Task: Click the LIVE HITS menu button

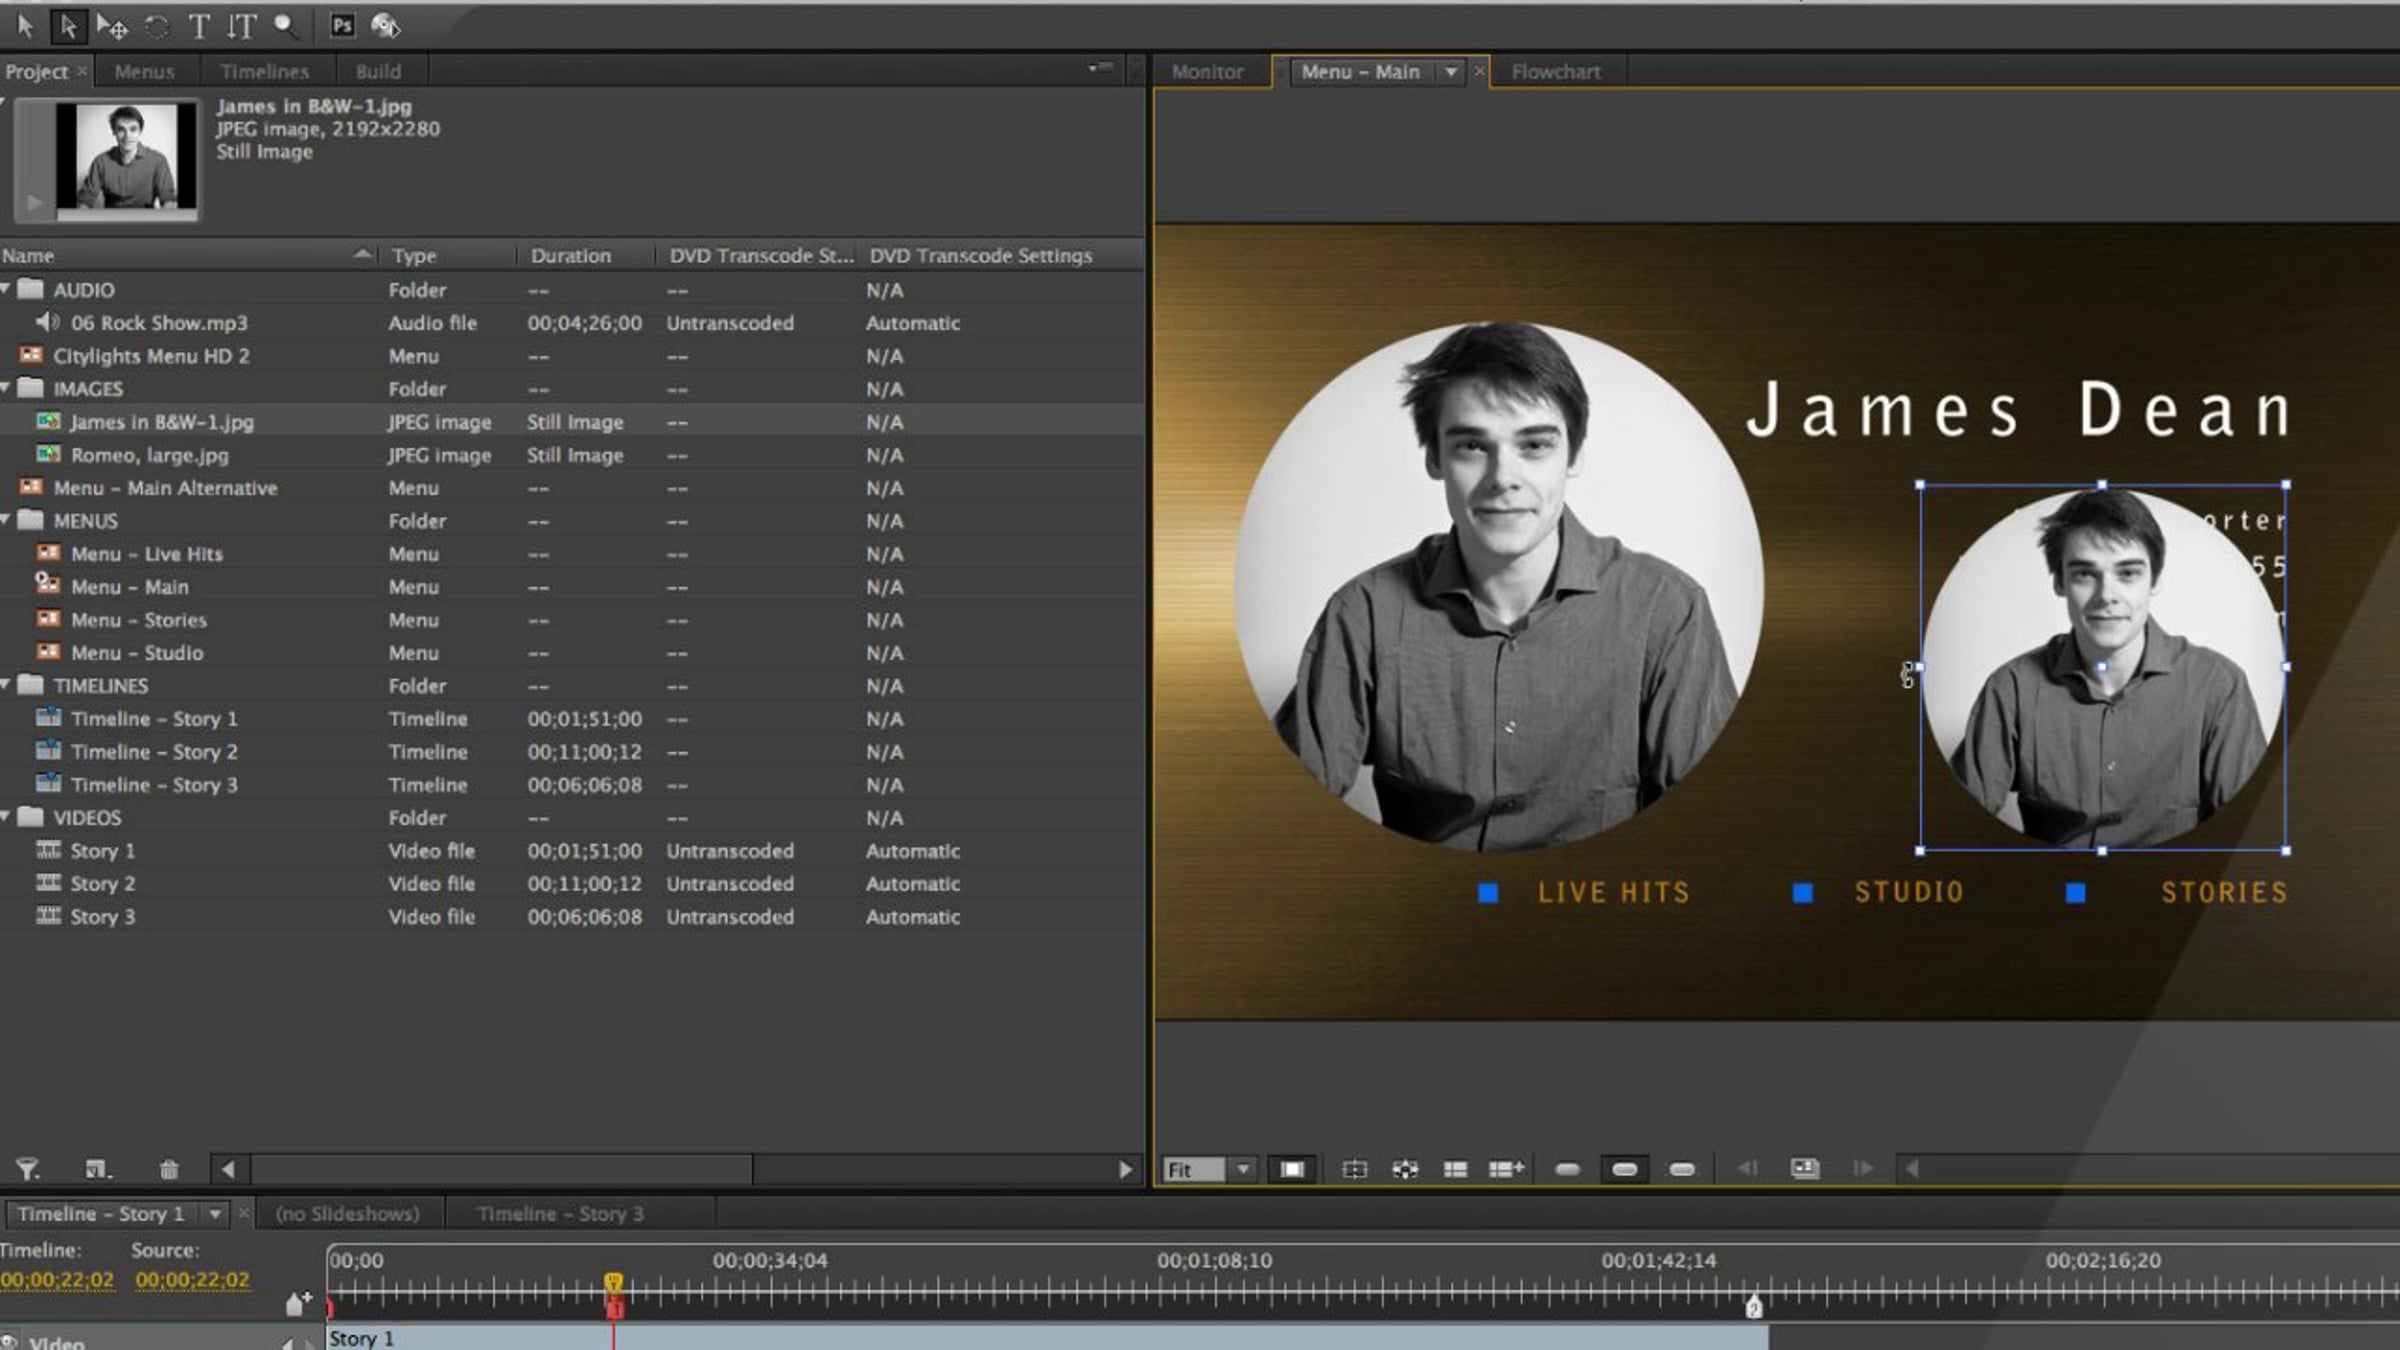Action: pyautogui.click(x=1612, y=892)
